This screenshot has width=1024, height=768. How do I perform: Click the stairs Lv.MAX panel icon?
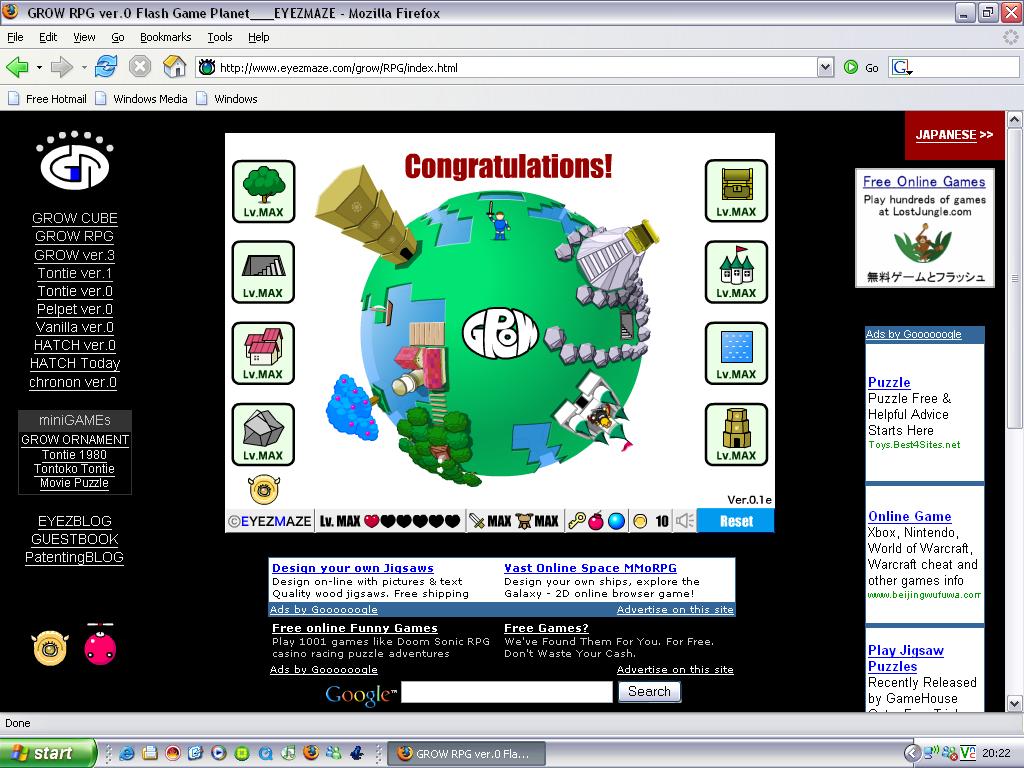point(263,272)
